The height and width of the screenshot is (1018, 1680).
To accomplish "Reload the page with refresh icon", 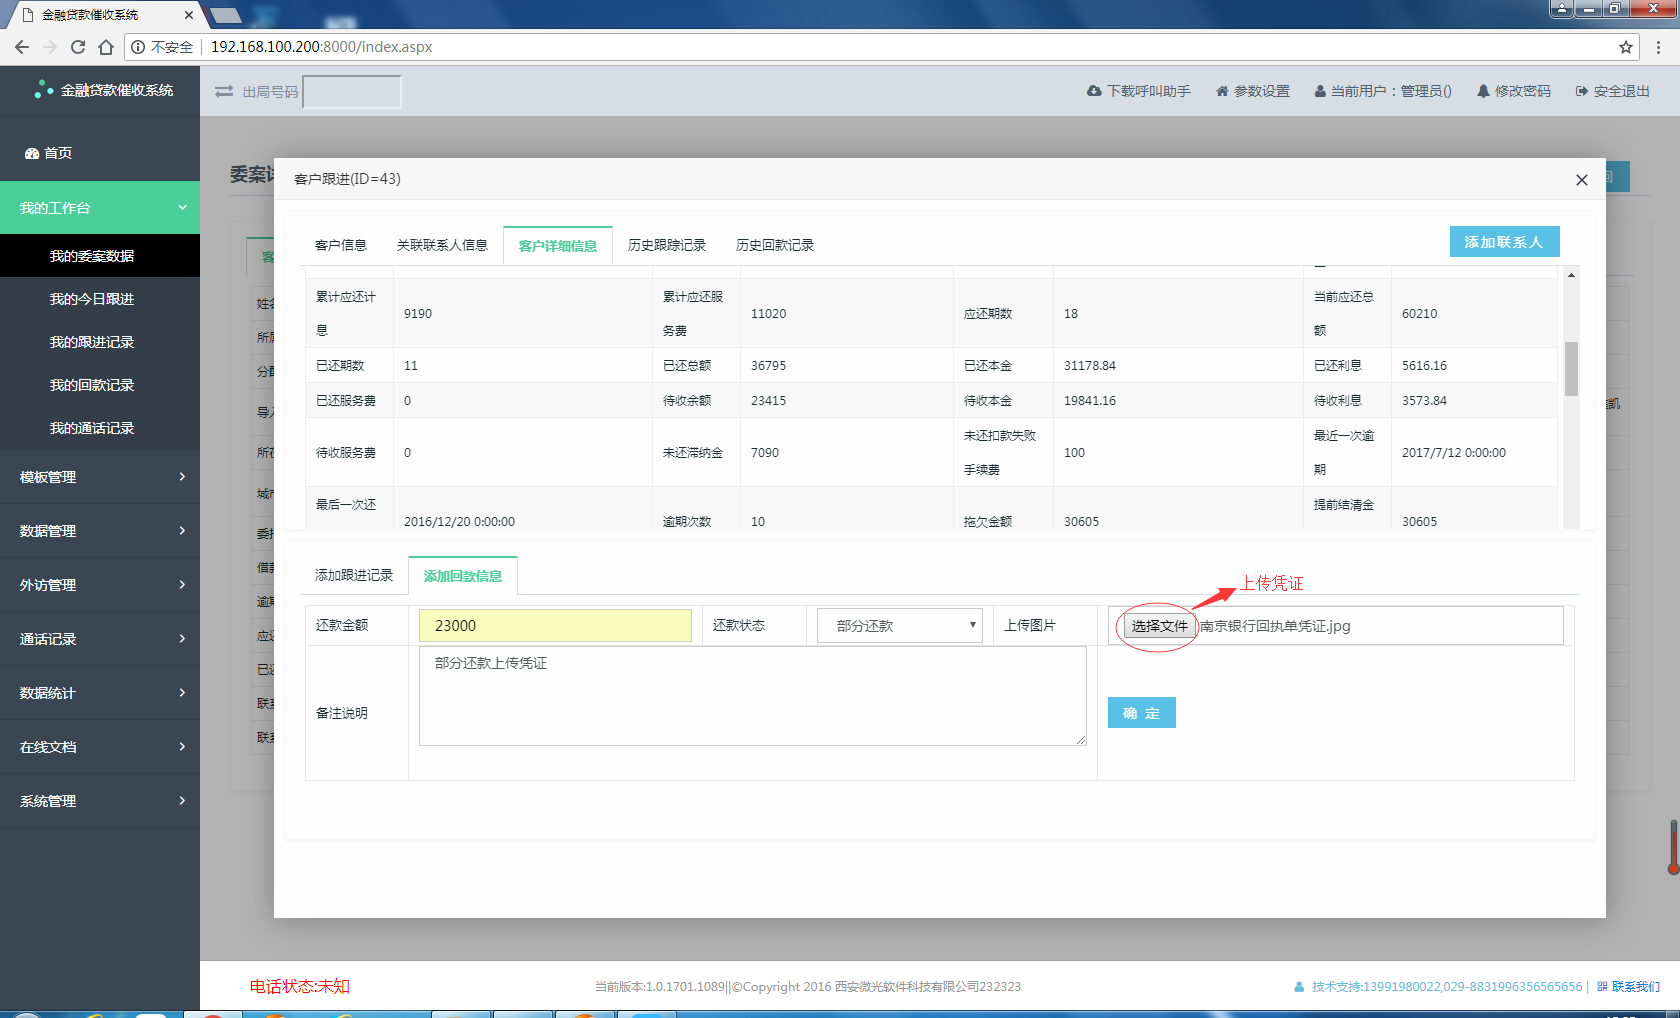I will click(x=78, y=47).
